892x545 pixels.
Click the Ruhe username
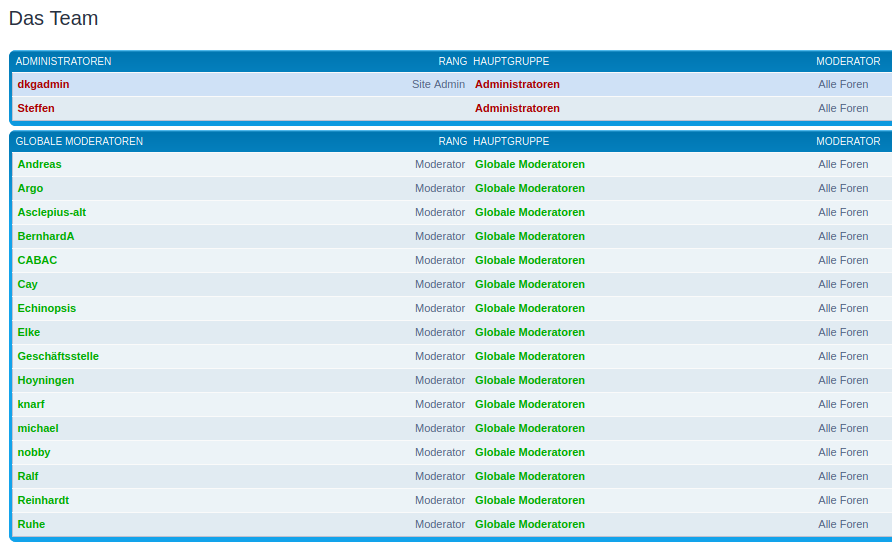[x=31, y=524]
